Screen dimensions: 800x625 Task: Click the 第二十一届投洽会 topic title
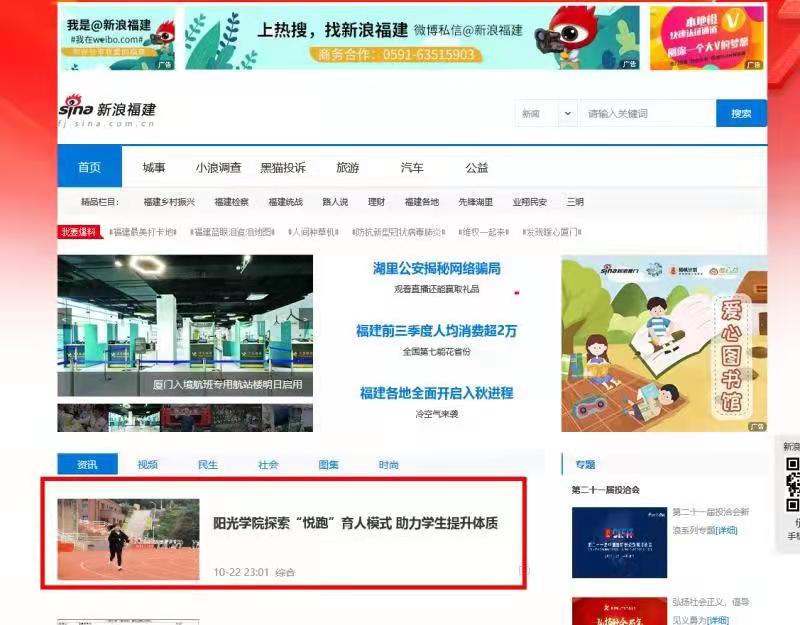click(606, 490)
